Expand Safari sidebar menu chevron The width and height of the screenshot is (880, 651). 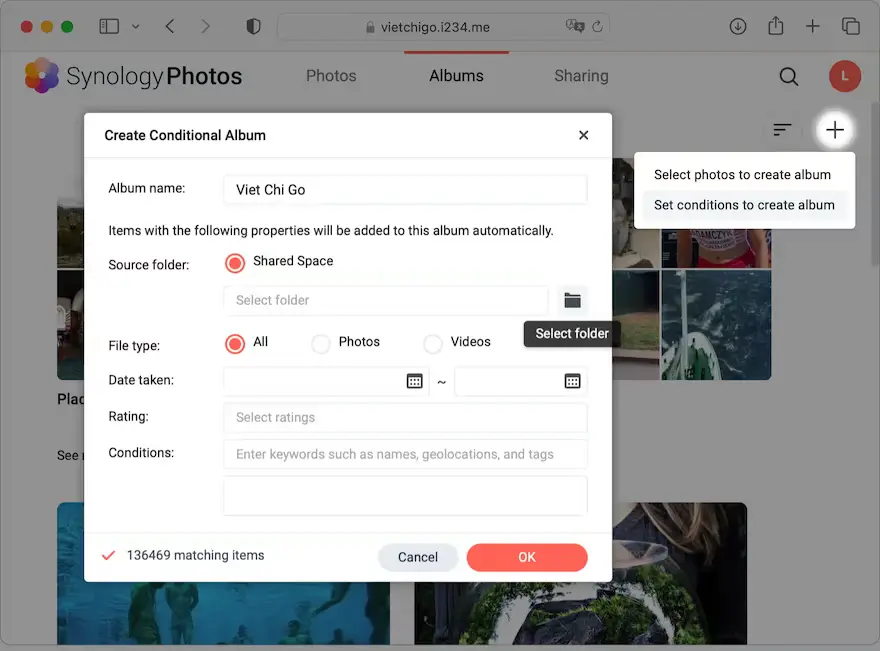(136, 27)
